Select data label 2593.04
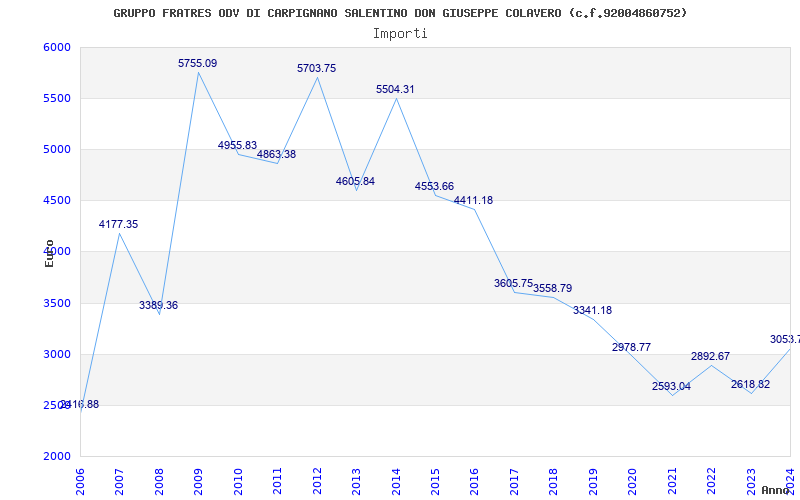 click(671, 386)
